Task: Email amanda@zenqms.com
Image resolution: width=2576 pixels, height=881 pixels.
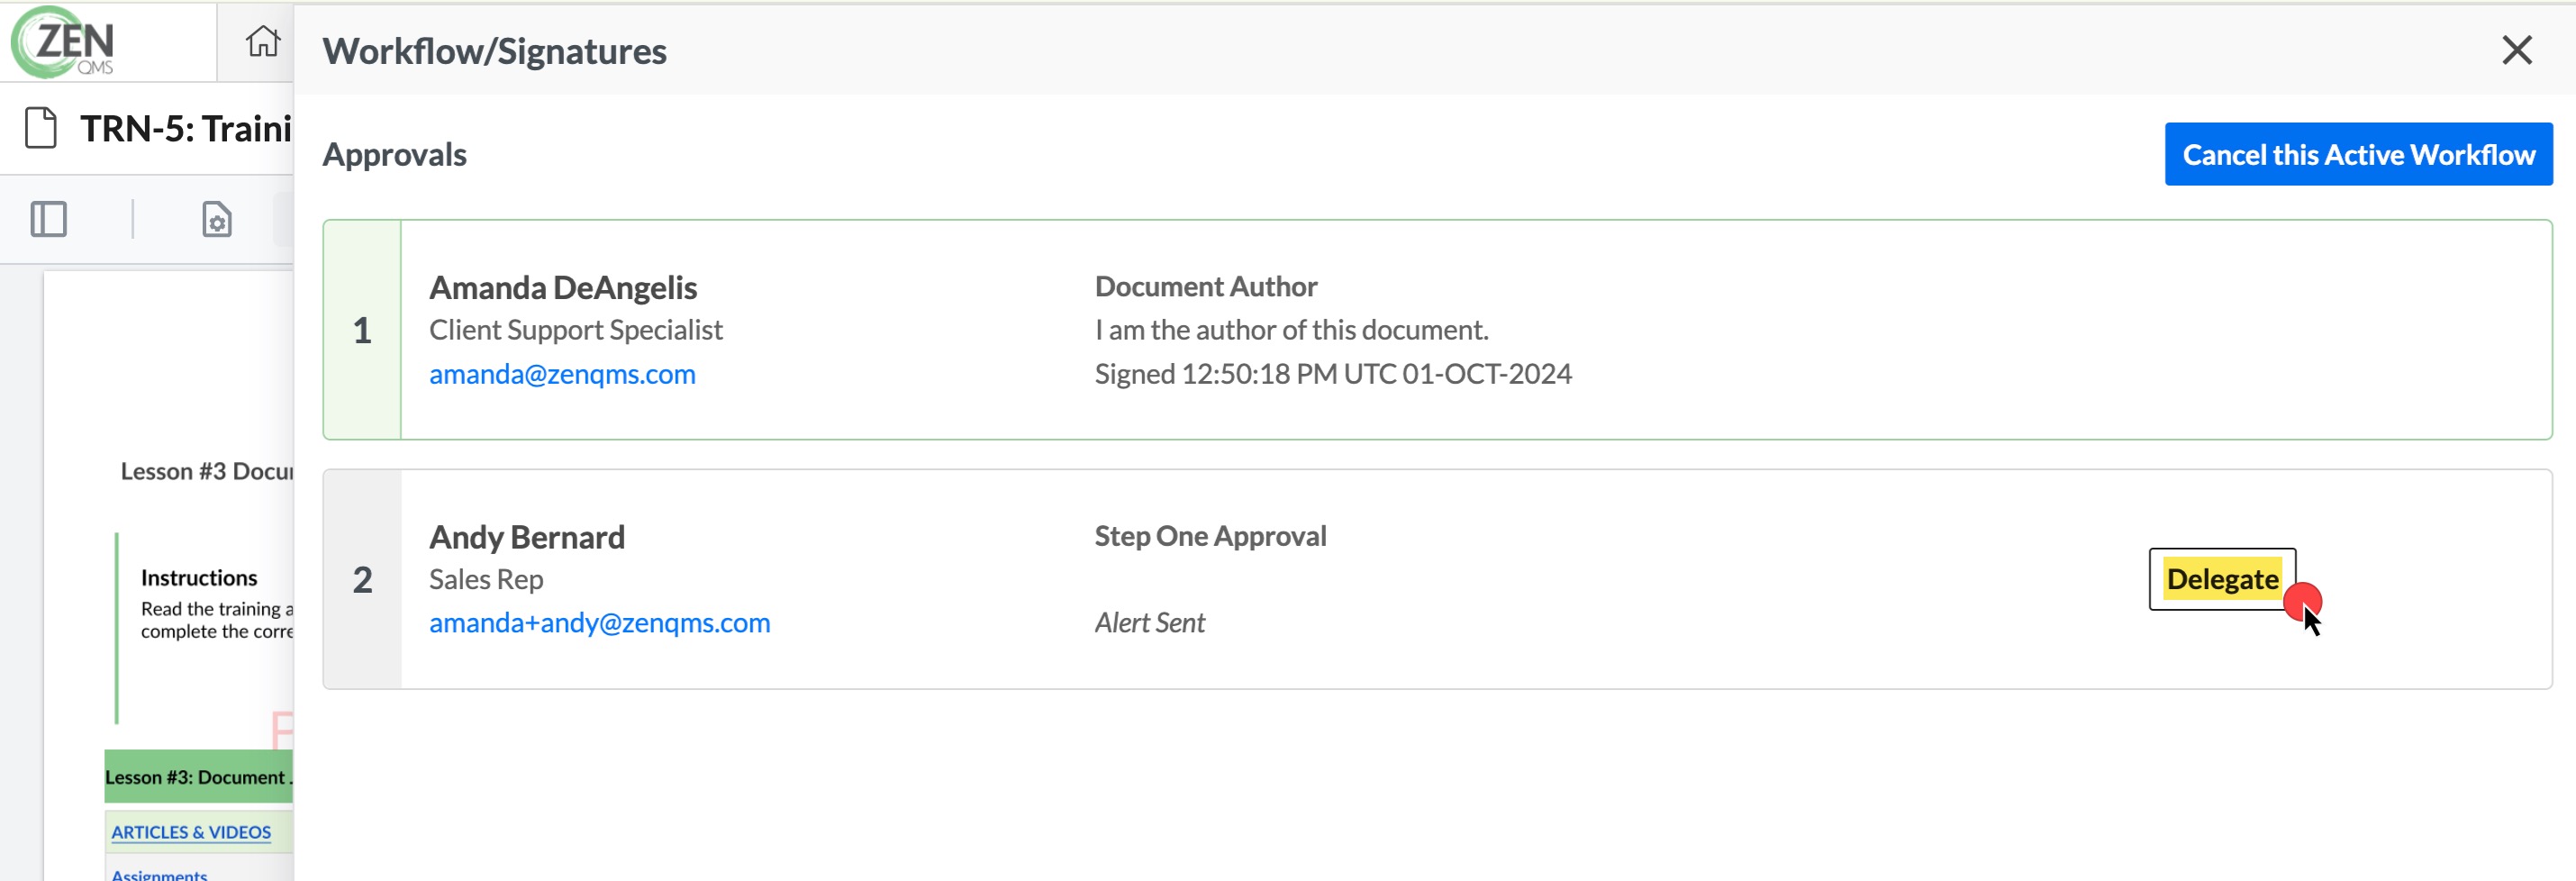Action: (562, 374)
